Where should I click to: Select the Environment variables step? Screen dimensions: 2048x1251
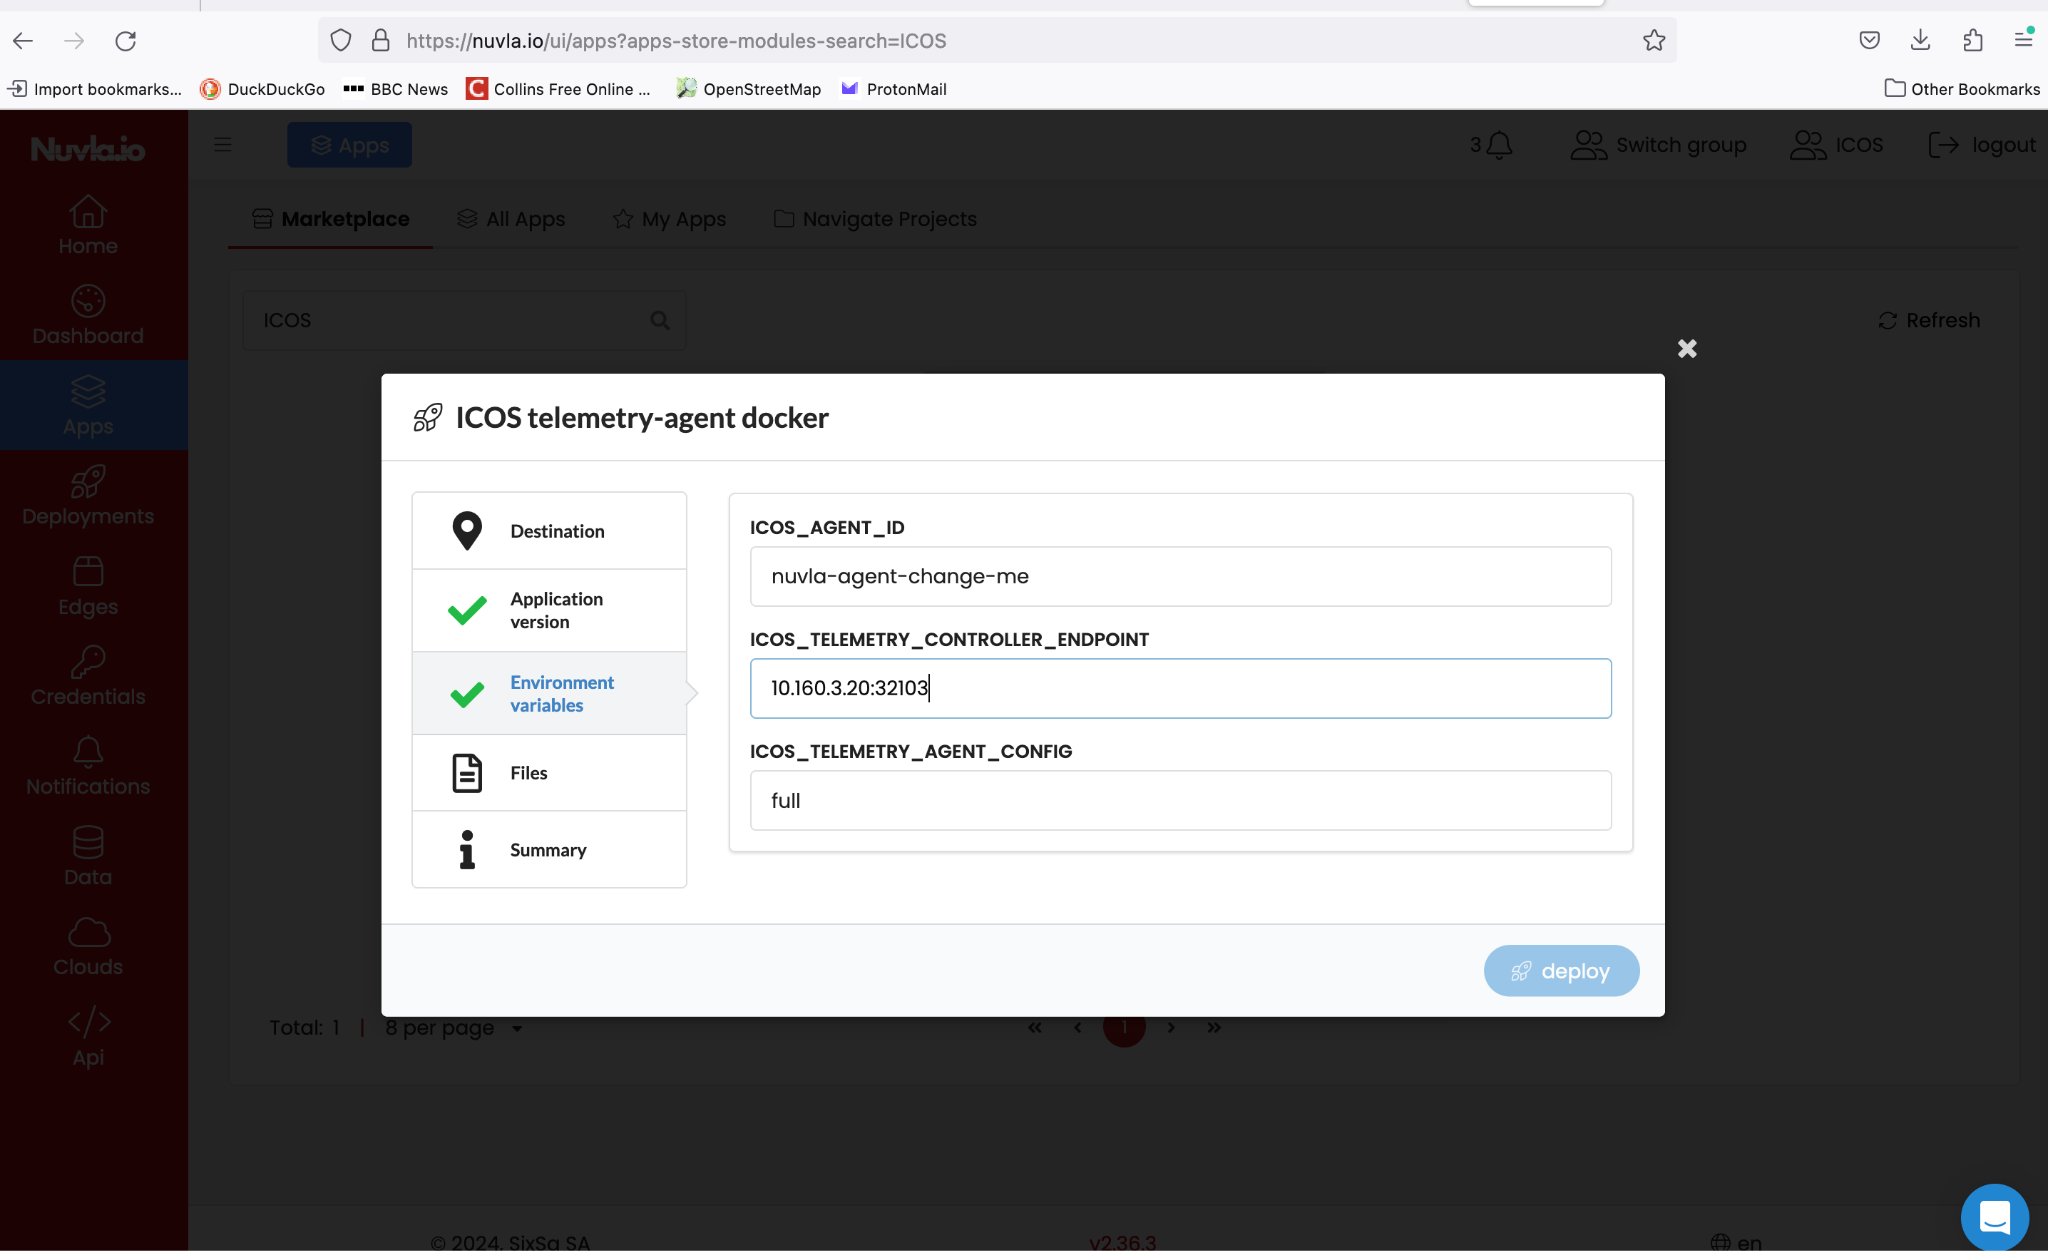[549, 693]
